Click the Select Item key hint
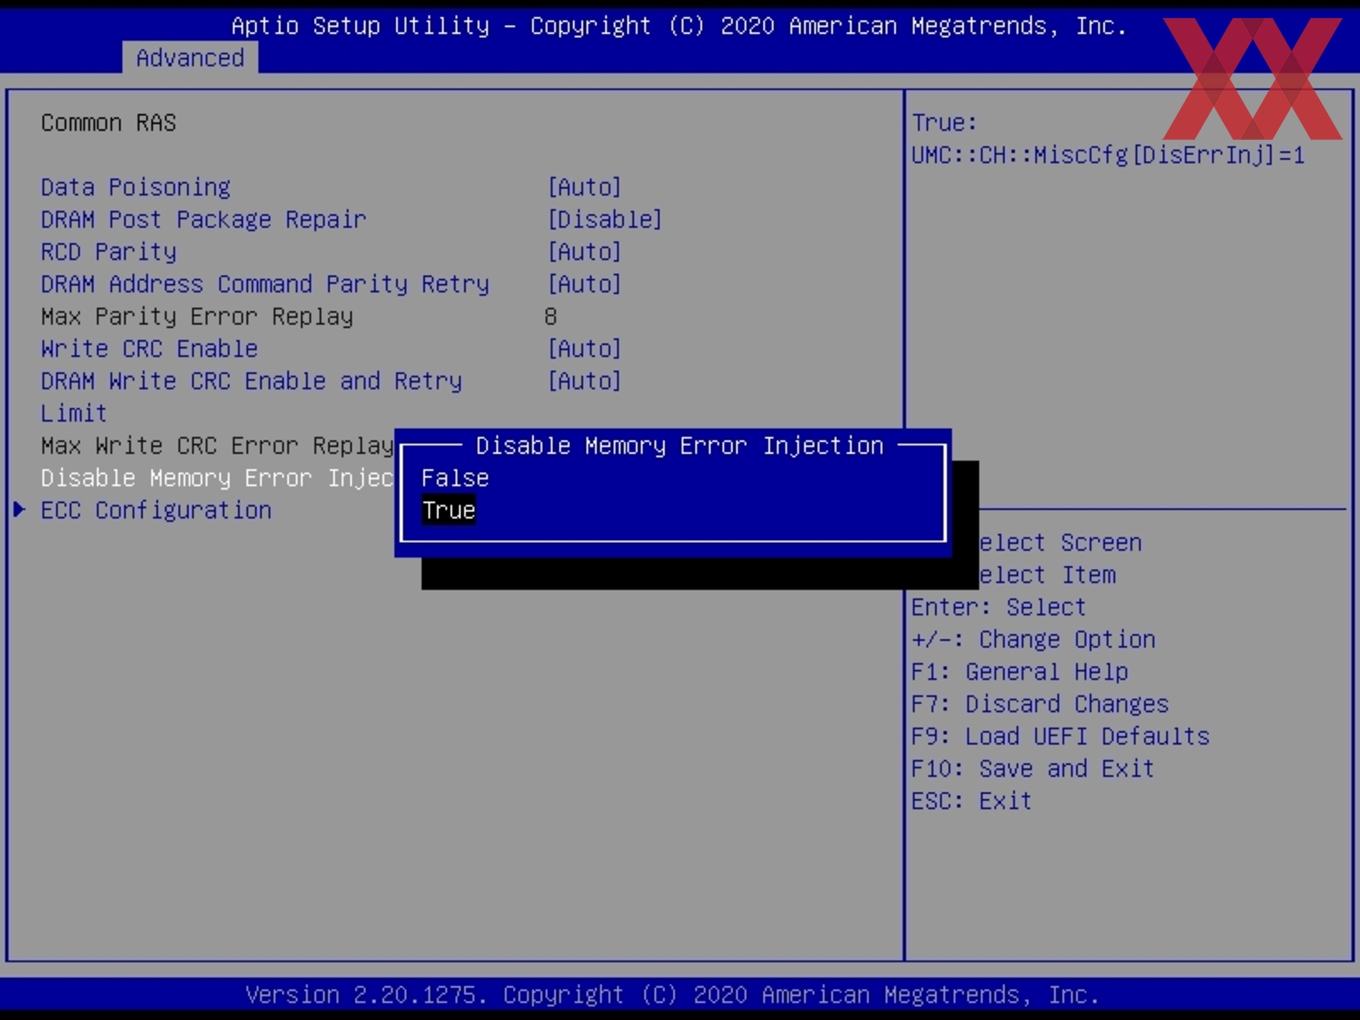Viewport: 1360px width, 1020px height. [1047, 575]
